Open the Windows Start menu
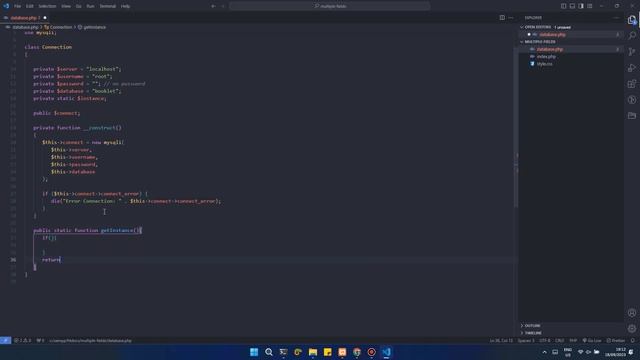 point(254,352)
